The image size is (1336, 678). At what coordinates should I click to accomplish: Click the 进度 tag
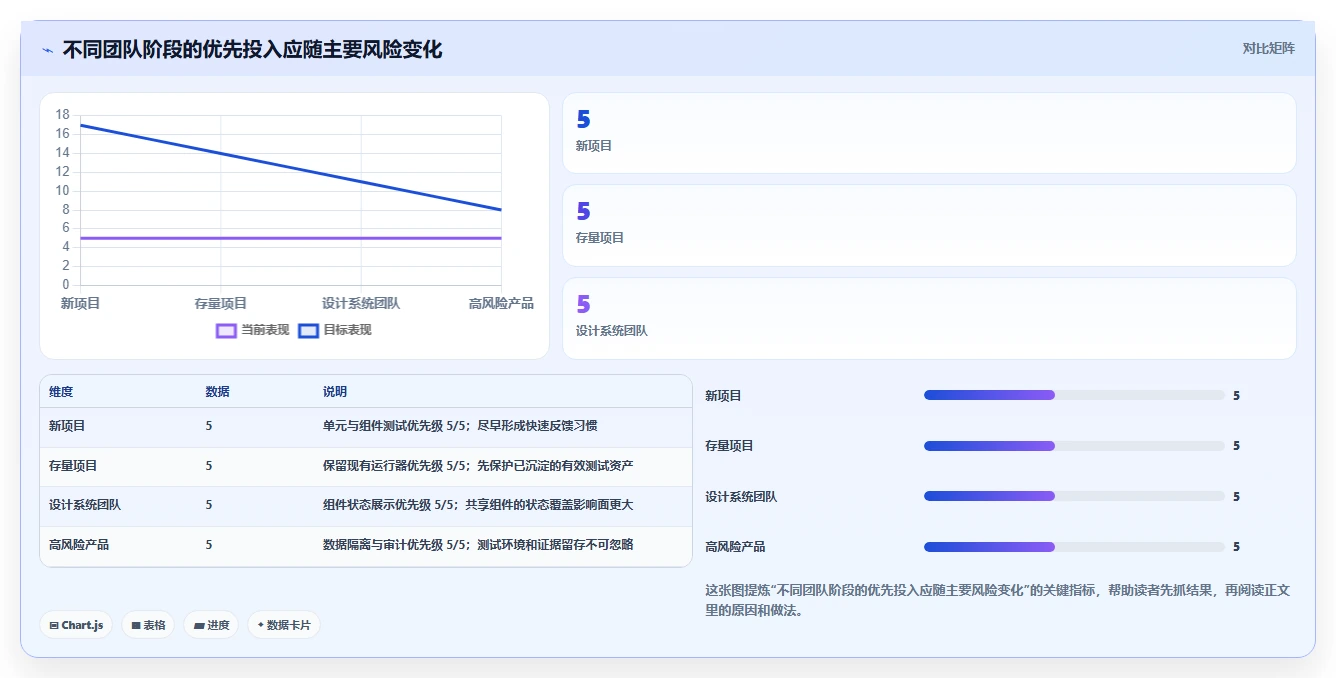[x=211, y=625]
